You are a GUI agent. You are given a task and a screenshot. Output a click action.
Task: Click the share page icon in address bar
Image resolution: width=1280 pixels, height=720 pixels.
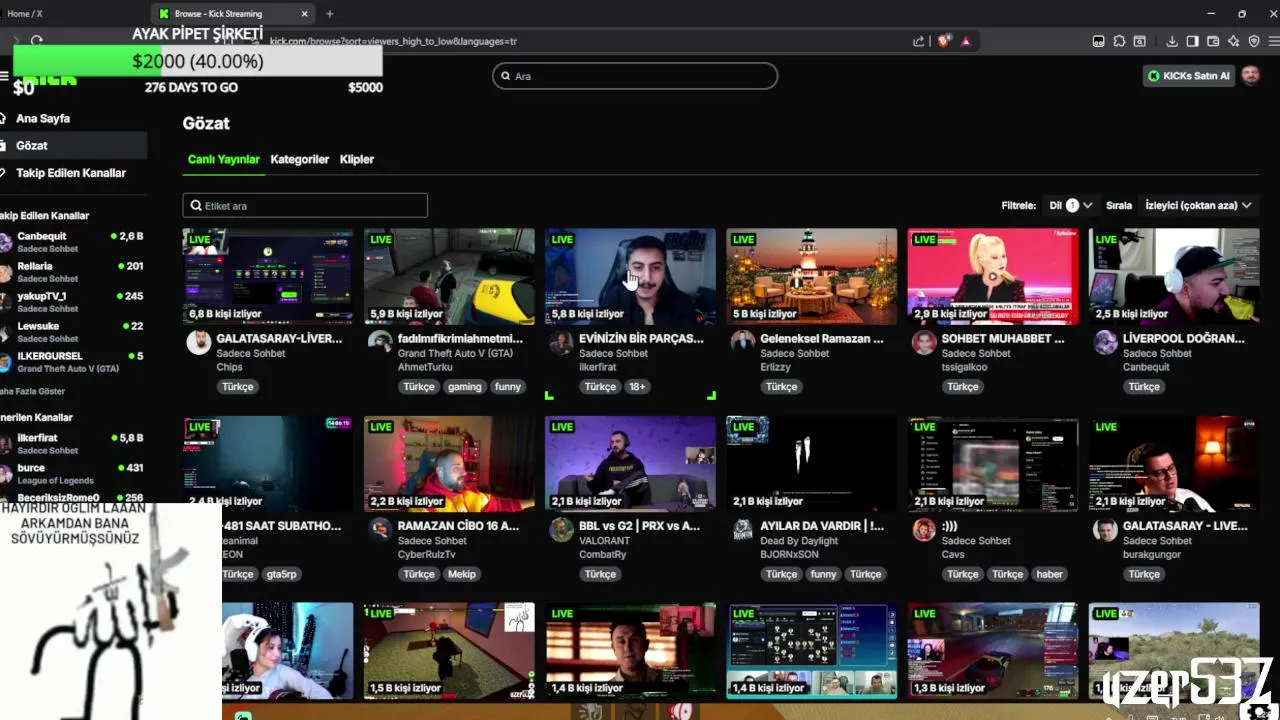coord(918,41)
